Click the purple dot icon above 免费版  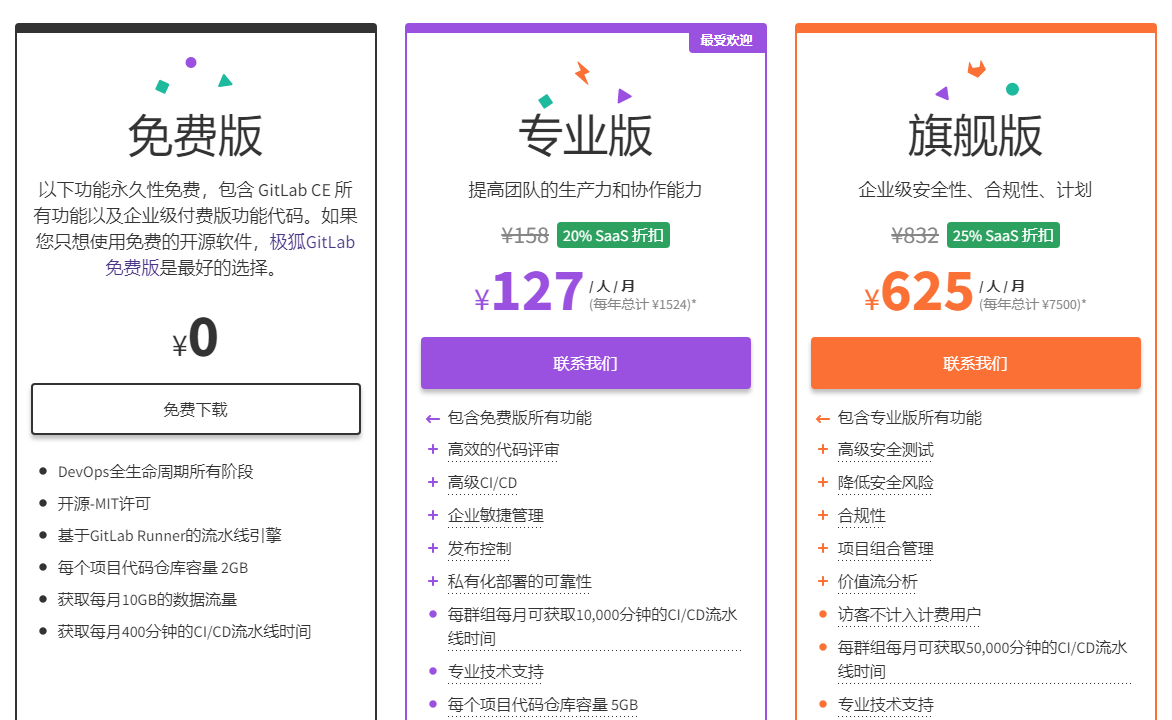pyautogui.click(x=191, y=62)
